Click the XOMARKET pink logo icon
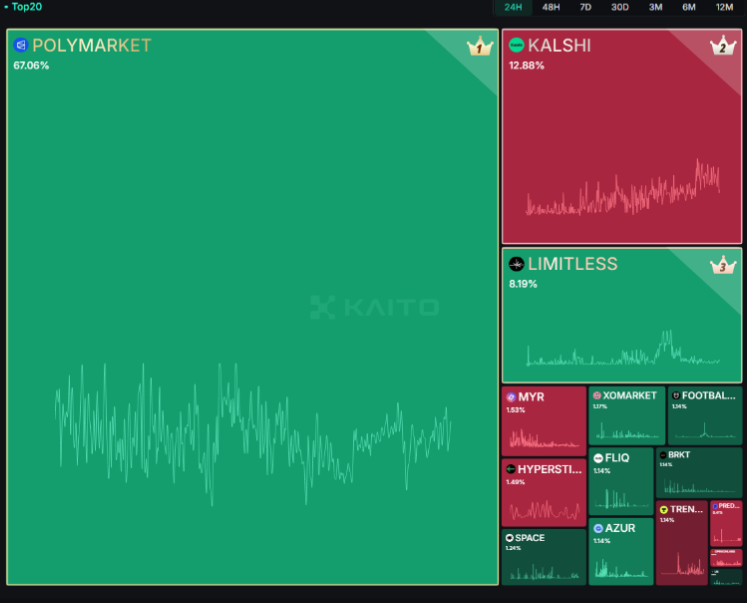This screenshot has width=747, height=603. pos(597,396)
